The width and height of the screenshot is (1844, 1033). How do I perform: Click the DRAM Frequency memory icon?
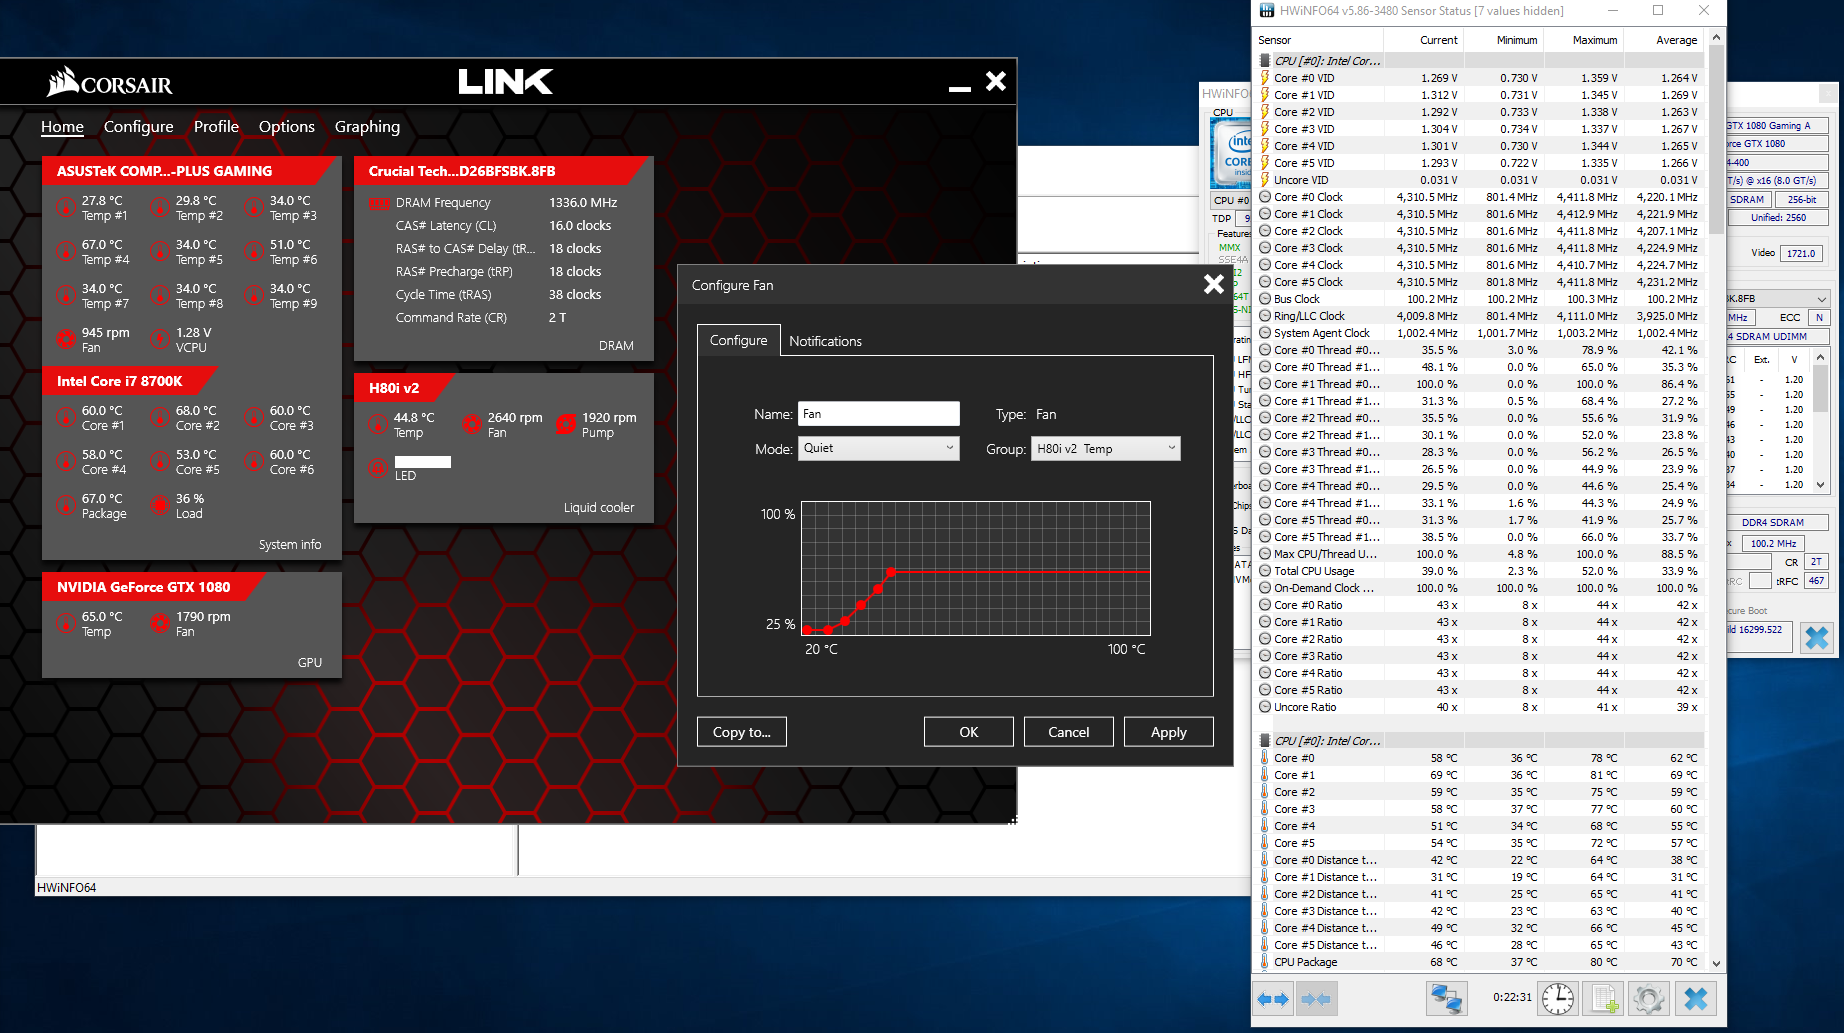380,203
